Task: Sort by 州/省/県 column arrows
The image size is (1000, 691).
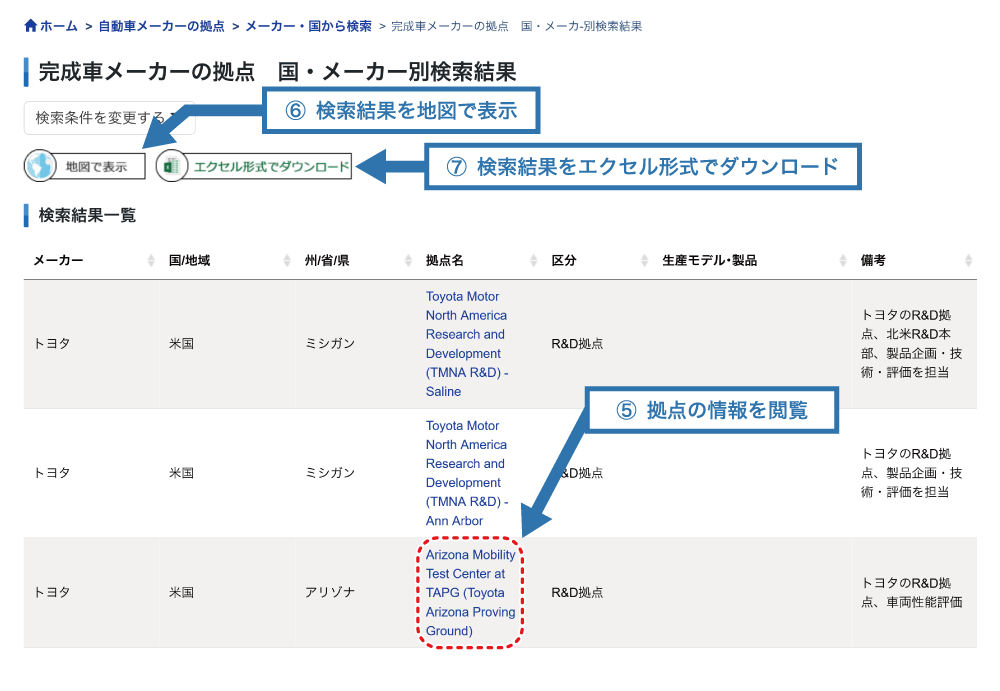Action: [x=408, y=261]
